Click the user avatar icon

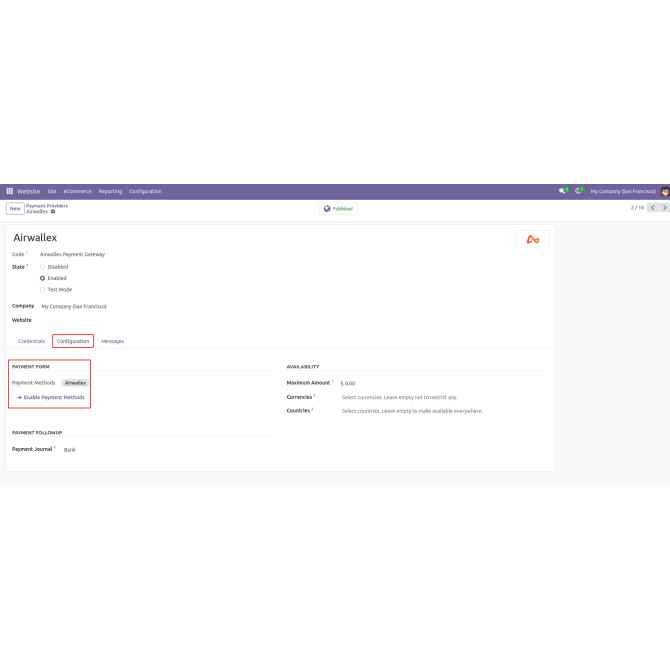[x=665, y=191]
